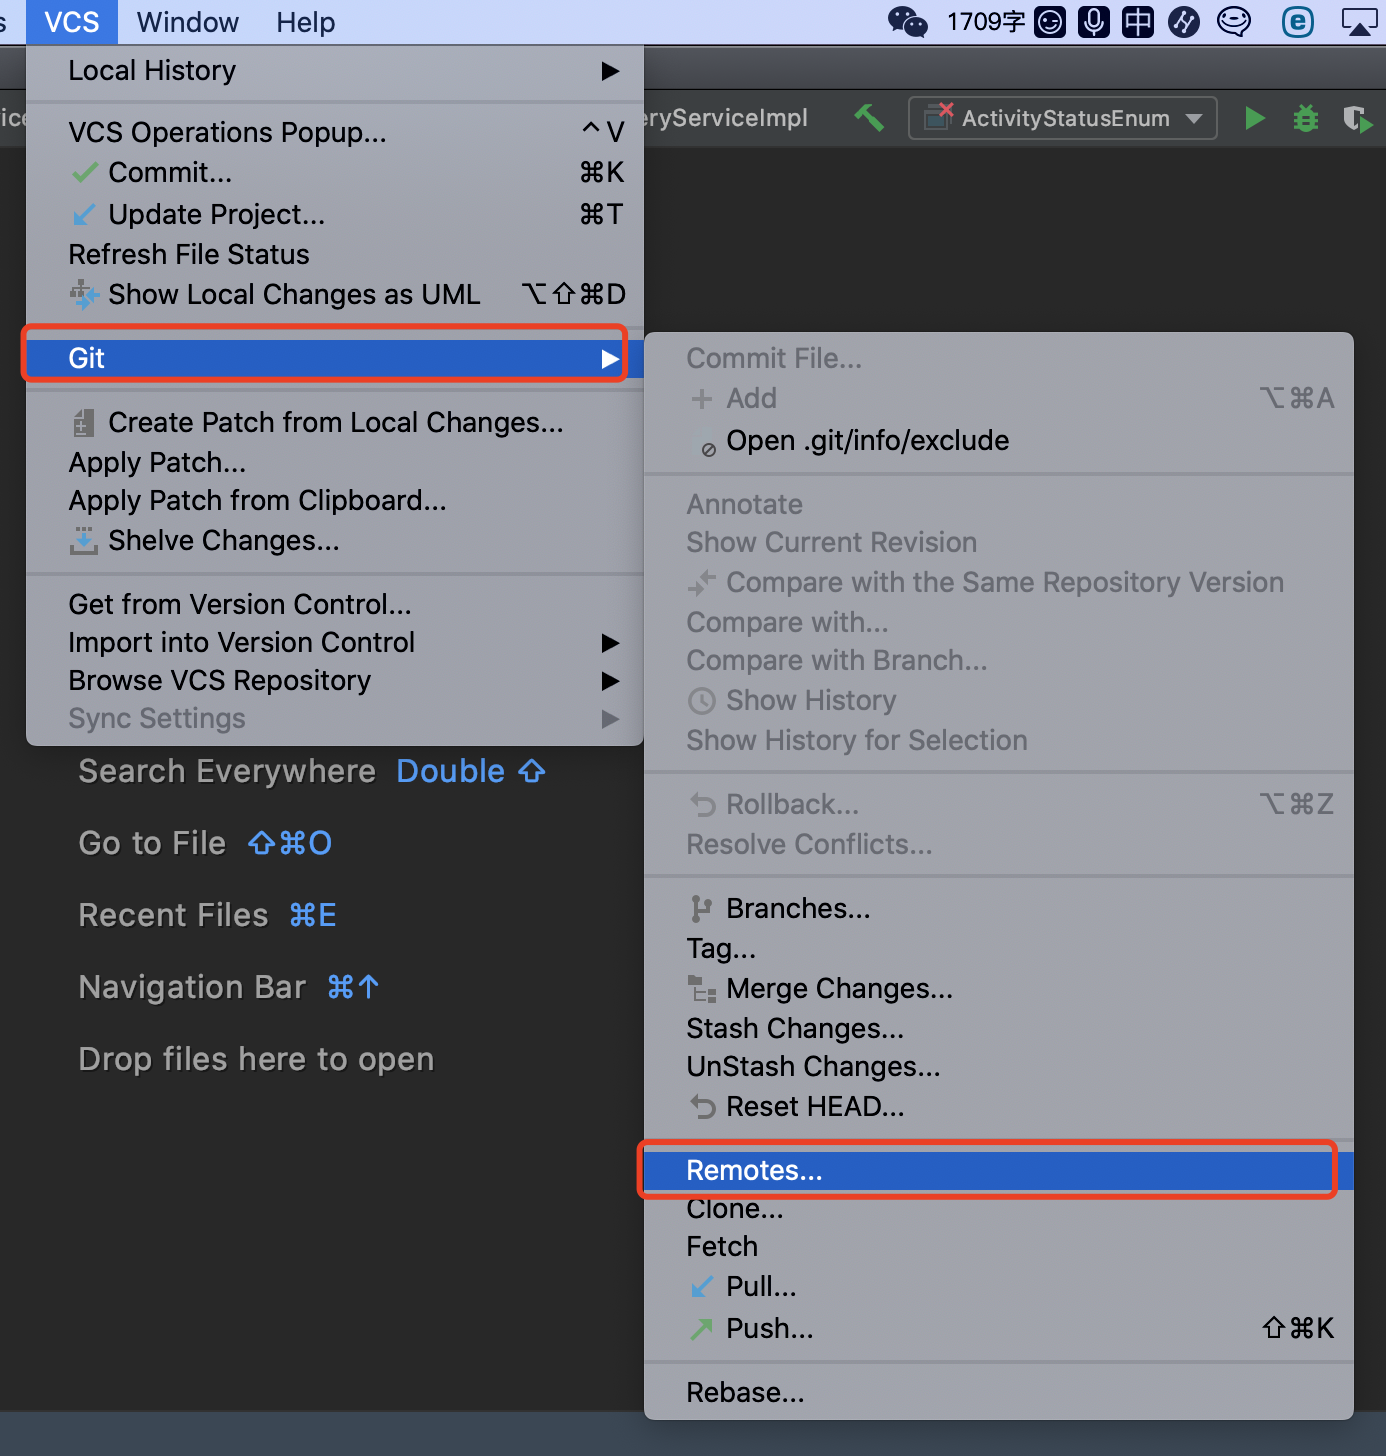Select Pull... with the blue arrow

coord(999,1286)
